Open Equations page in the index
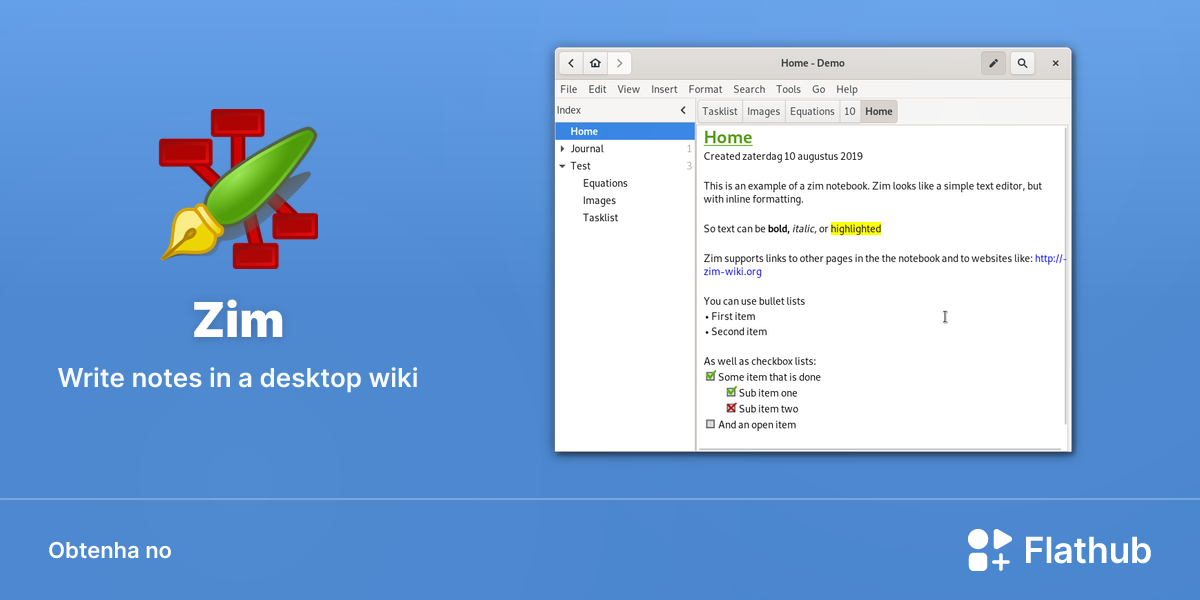Screen dimensions: 1200x600 pos(605,183)
